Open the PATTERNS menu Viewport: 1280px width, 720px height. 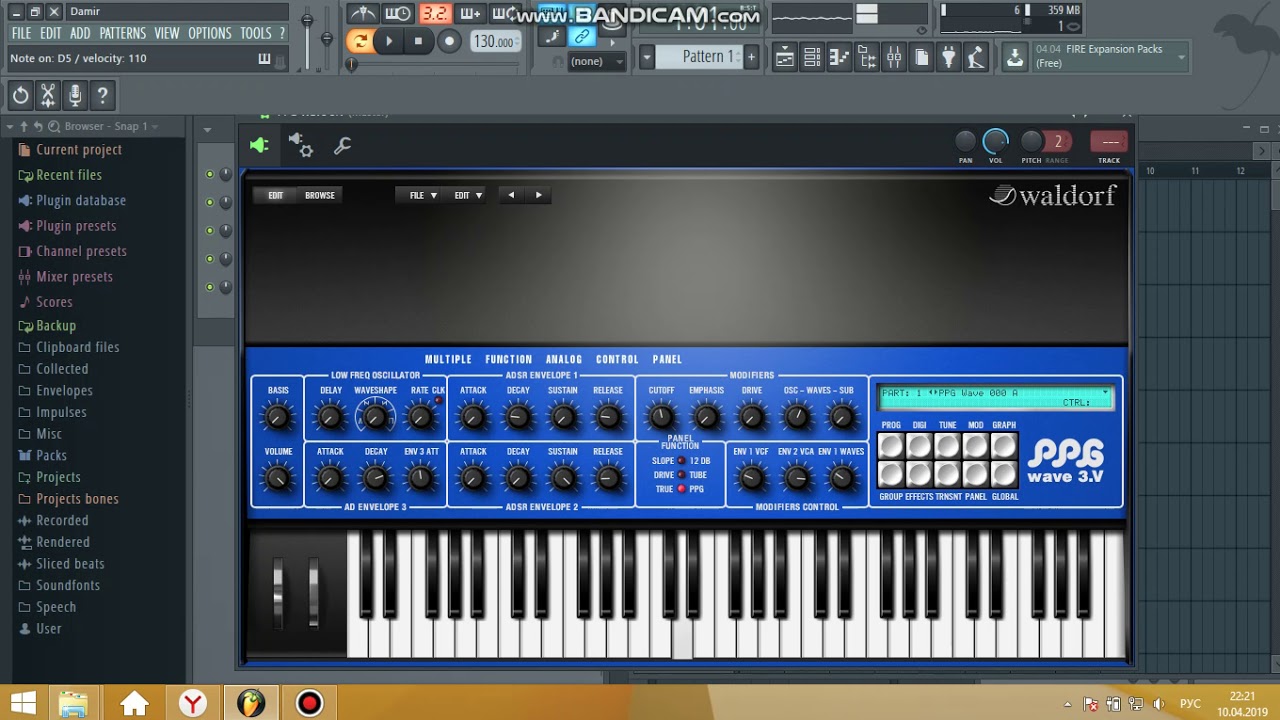[x=122, y=33]
